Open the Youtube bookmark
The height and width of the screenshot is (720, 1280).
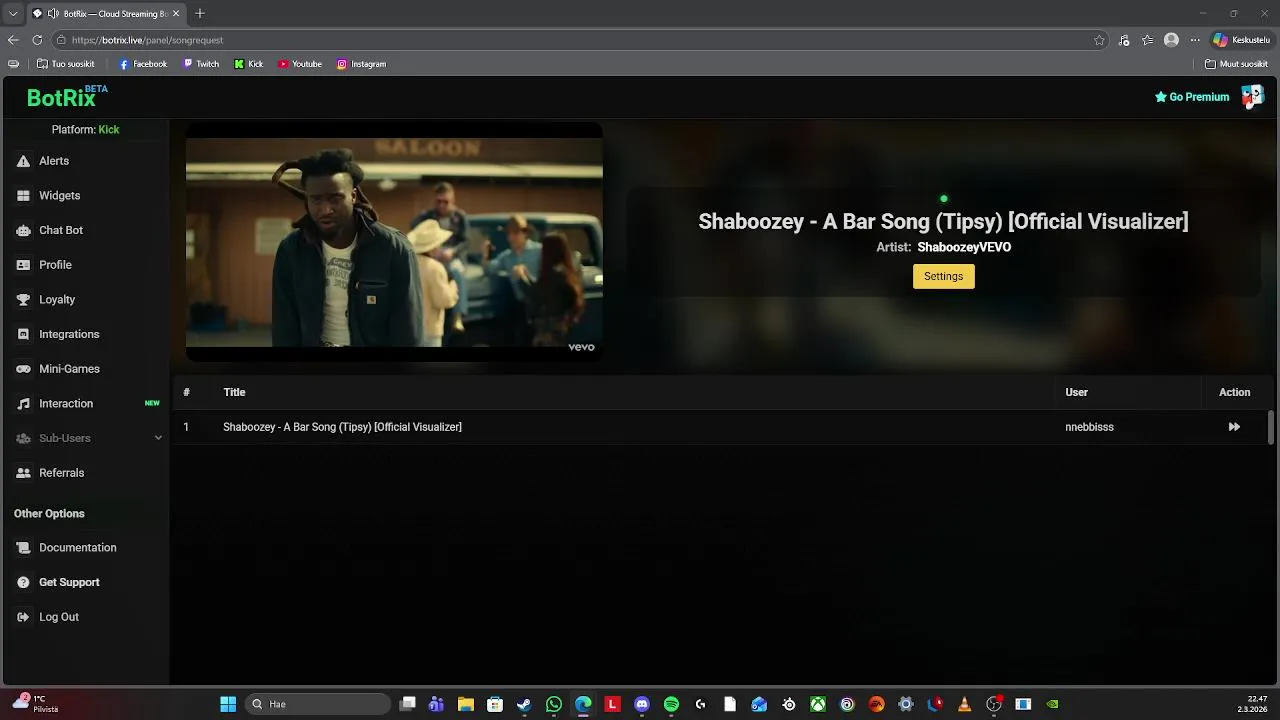pyautogui.click(x=300, y=64)
